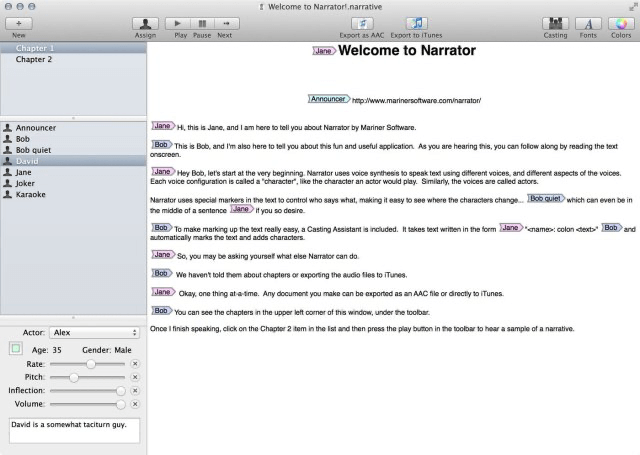Viewport: 640px width, 455px height.
Task: Click Jane tag before 'if you so desire'
Action: point(242,209)
